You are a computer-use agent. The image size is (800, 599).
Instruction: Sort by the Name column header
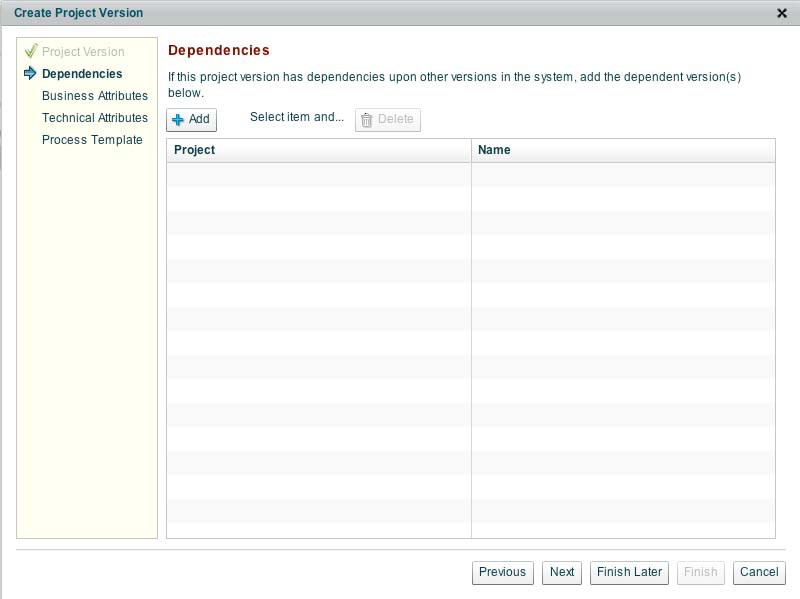point(622,150)
